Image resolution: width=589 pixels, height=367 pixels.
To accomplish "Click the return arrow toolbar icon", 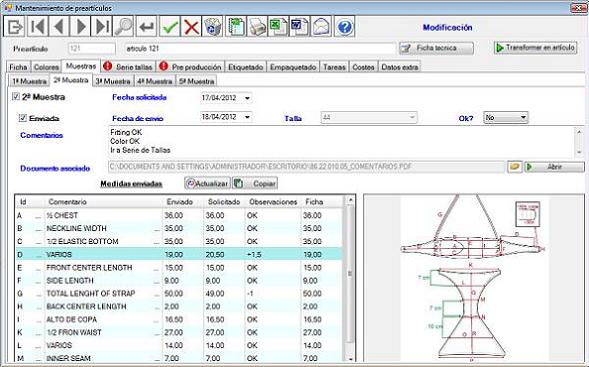I will [x=146, y=26].
